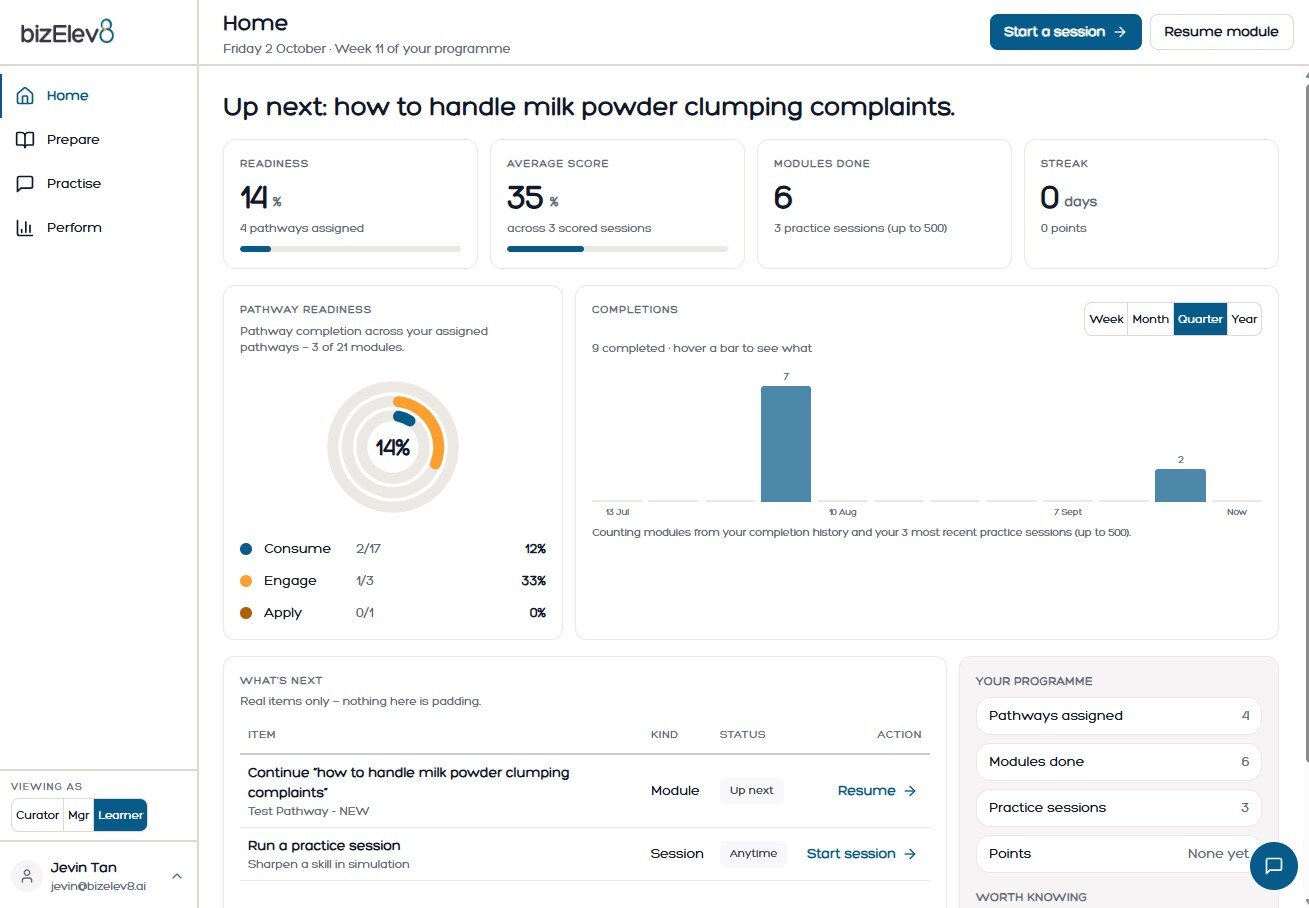Image resolution: width=1309 pixels, height=908 pixels.
Task: Click the Perform bar chart icon
Action: click(26, 228)
